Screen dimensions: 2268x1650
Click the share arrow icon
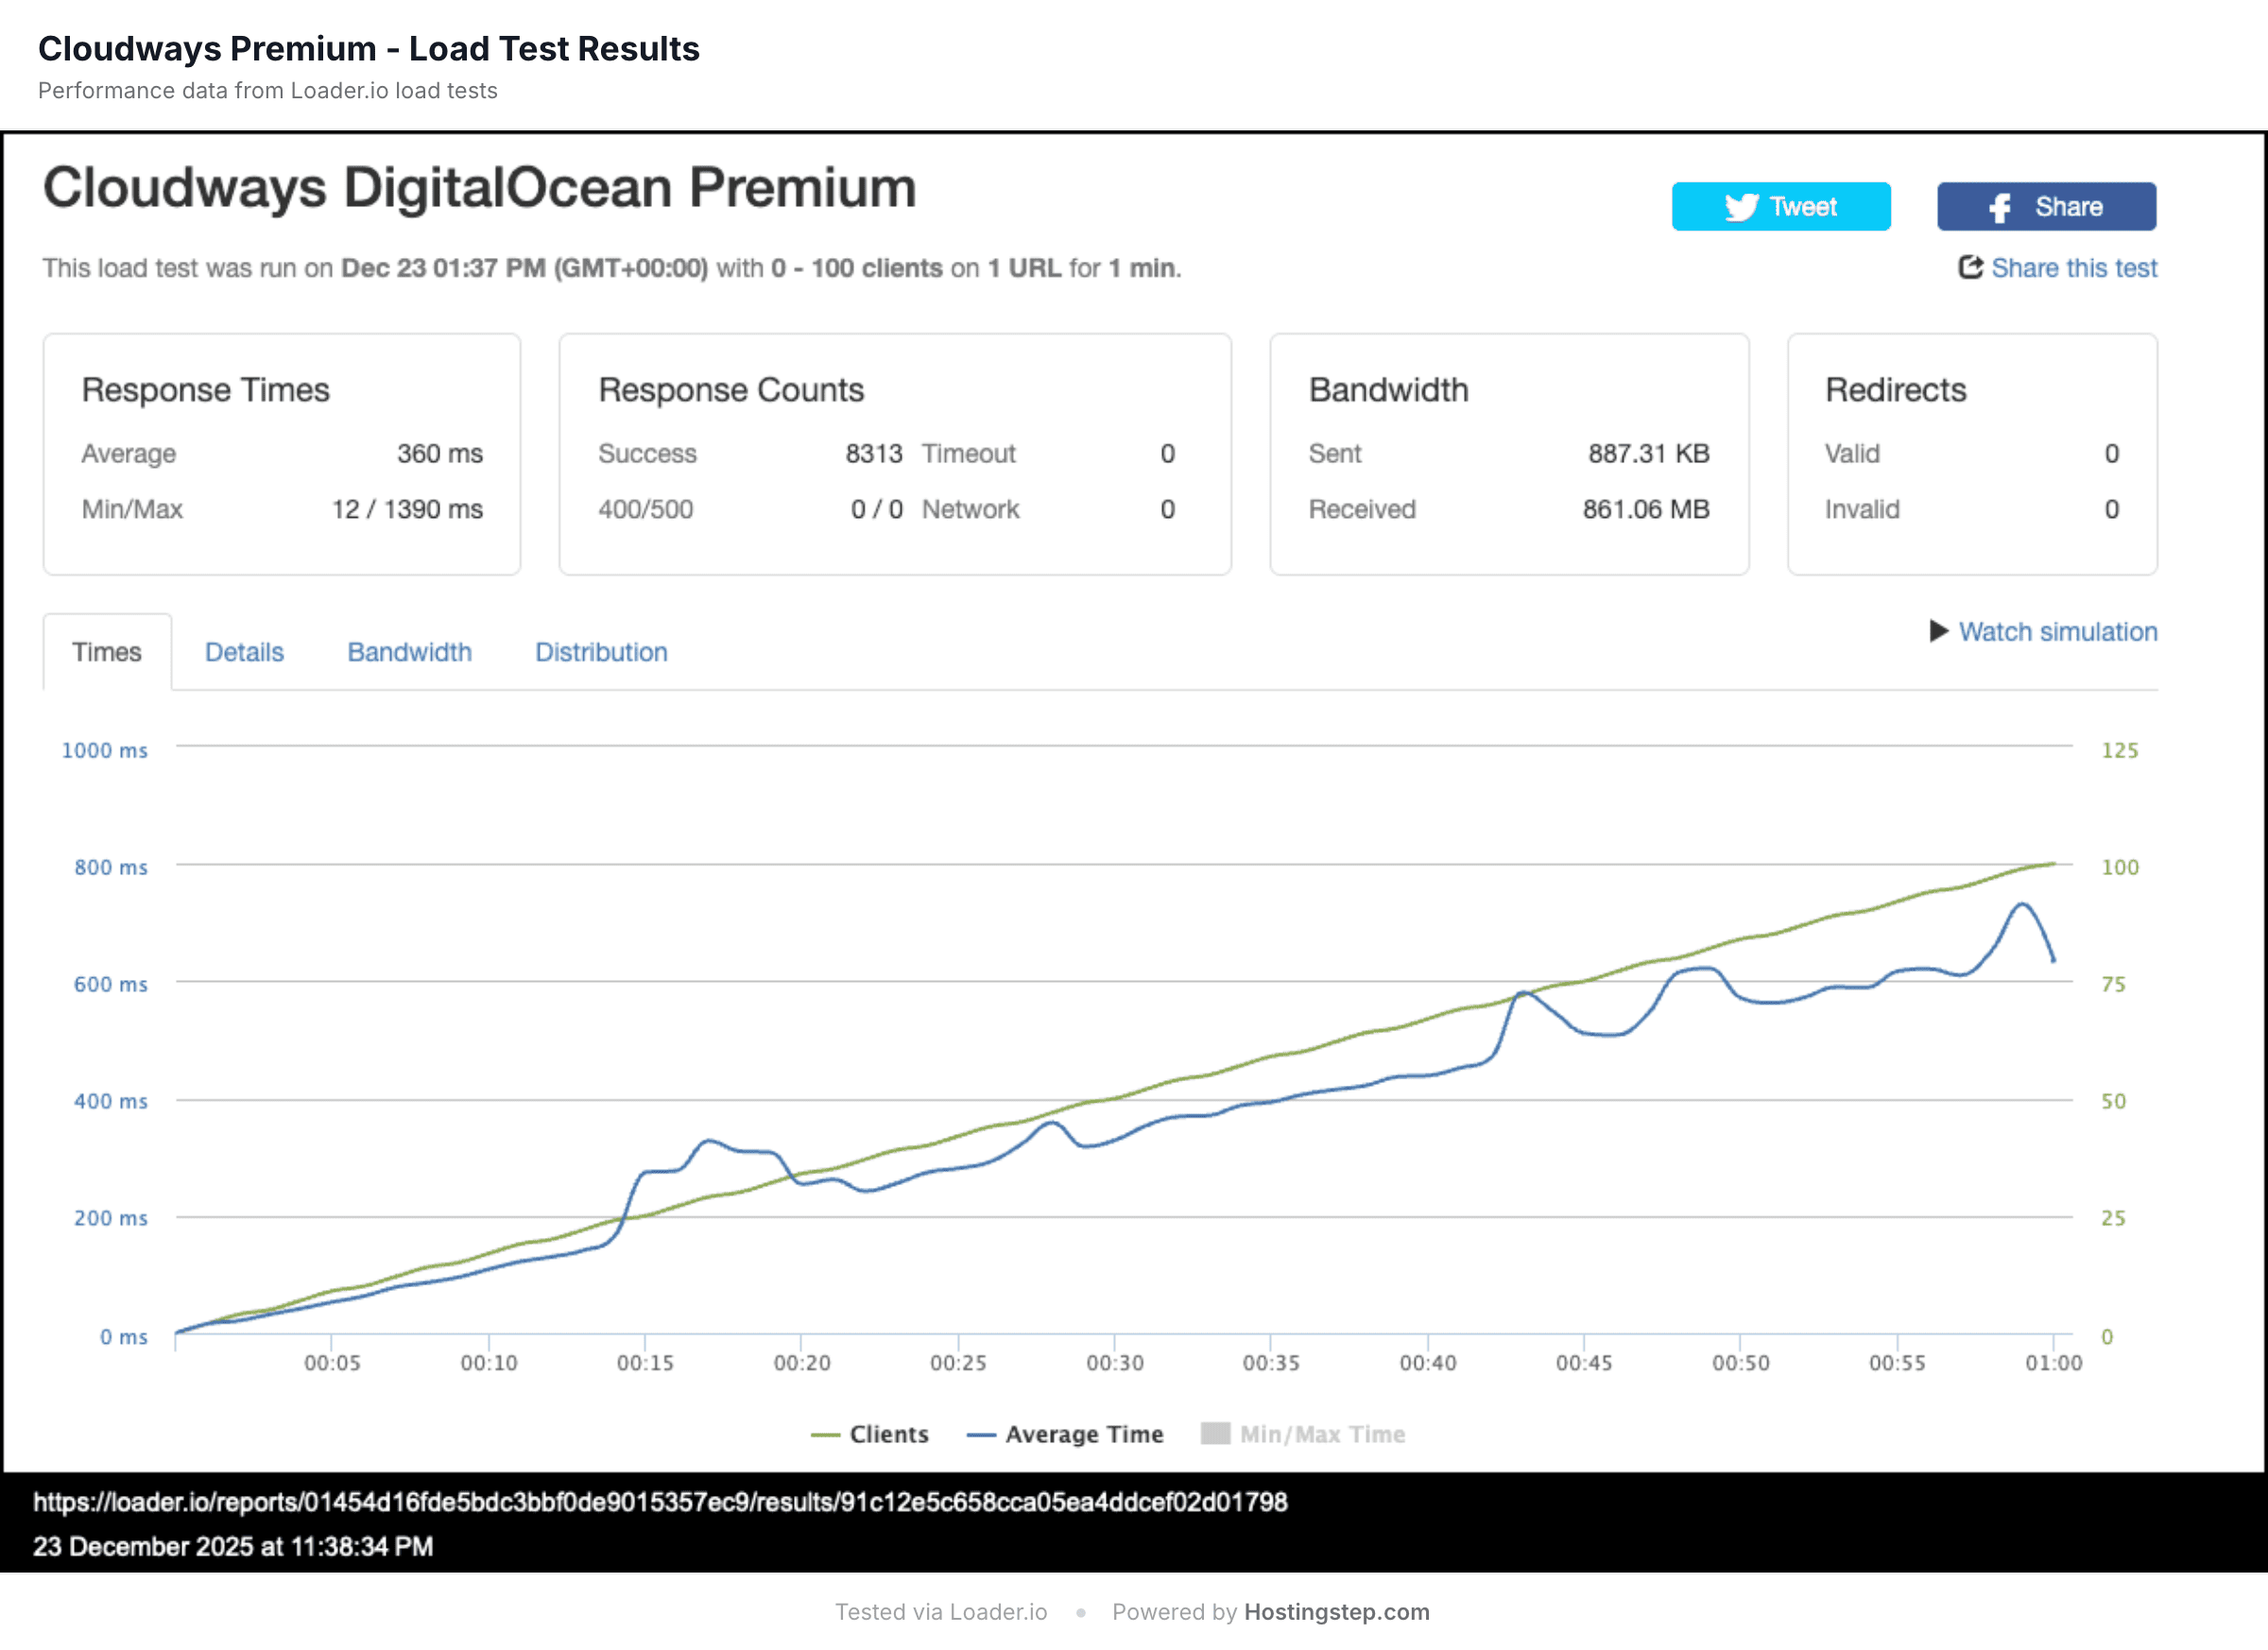tap(1970, 267)
